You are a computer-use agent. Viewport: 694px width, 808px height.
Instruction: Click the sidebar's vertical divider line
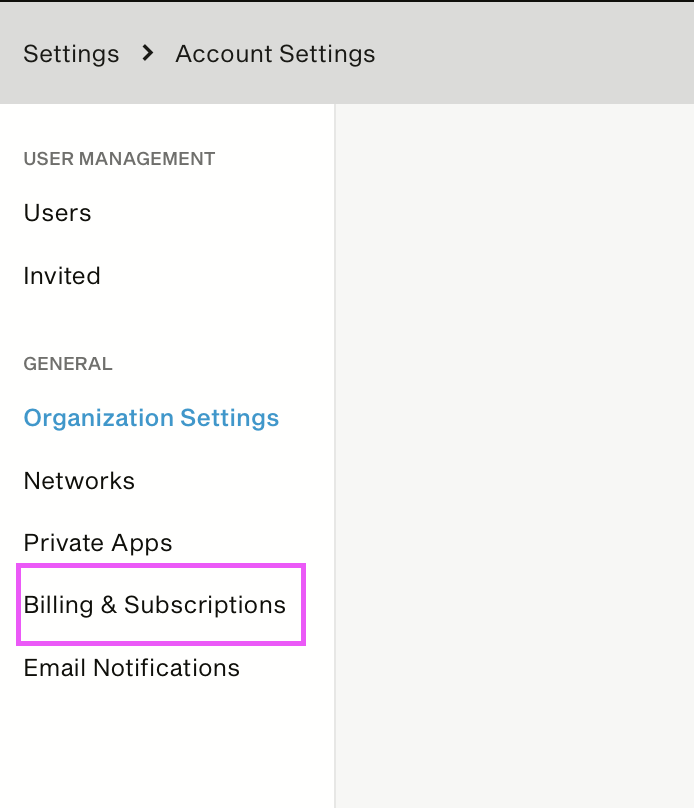click(335, 456)
